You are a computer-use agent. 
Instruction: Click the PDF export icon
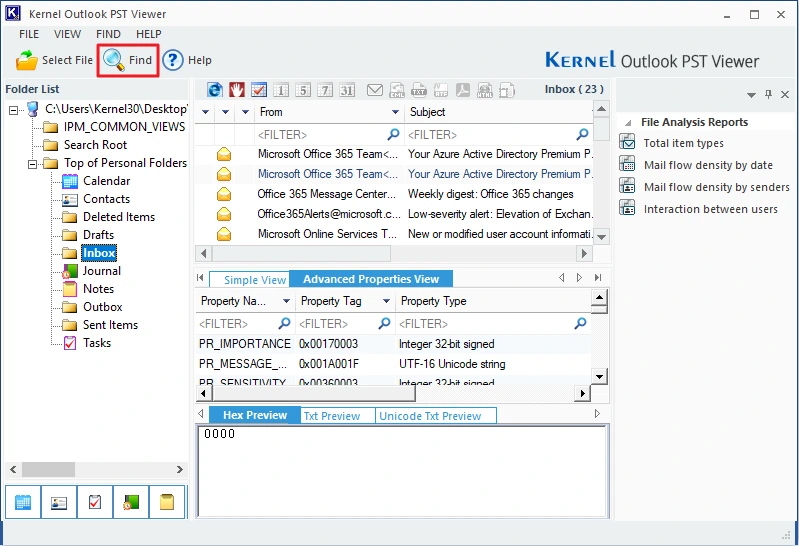coord(463,90)
